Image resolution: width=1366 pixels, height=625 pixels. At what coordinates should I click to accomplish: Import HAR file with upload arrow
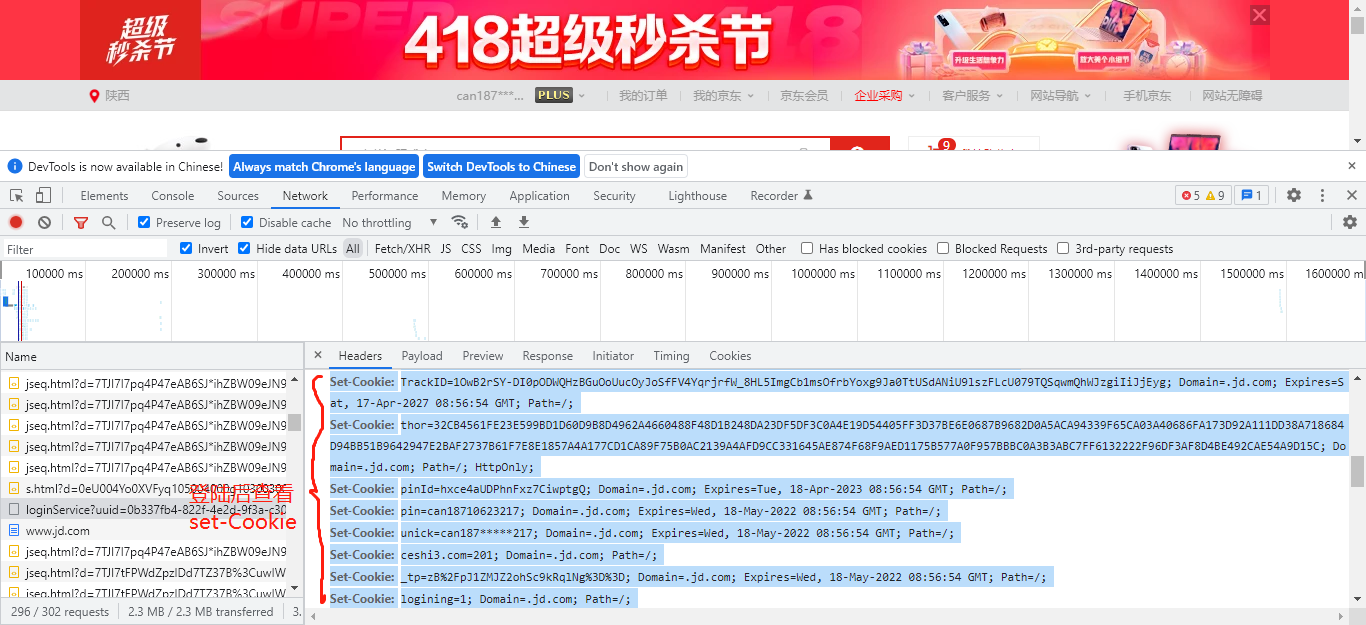(495, 222)
